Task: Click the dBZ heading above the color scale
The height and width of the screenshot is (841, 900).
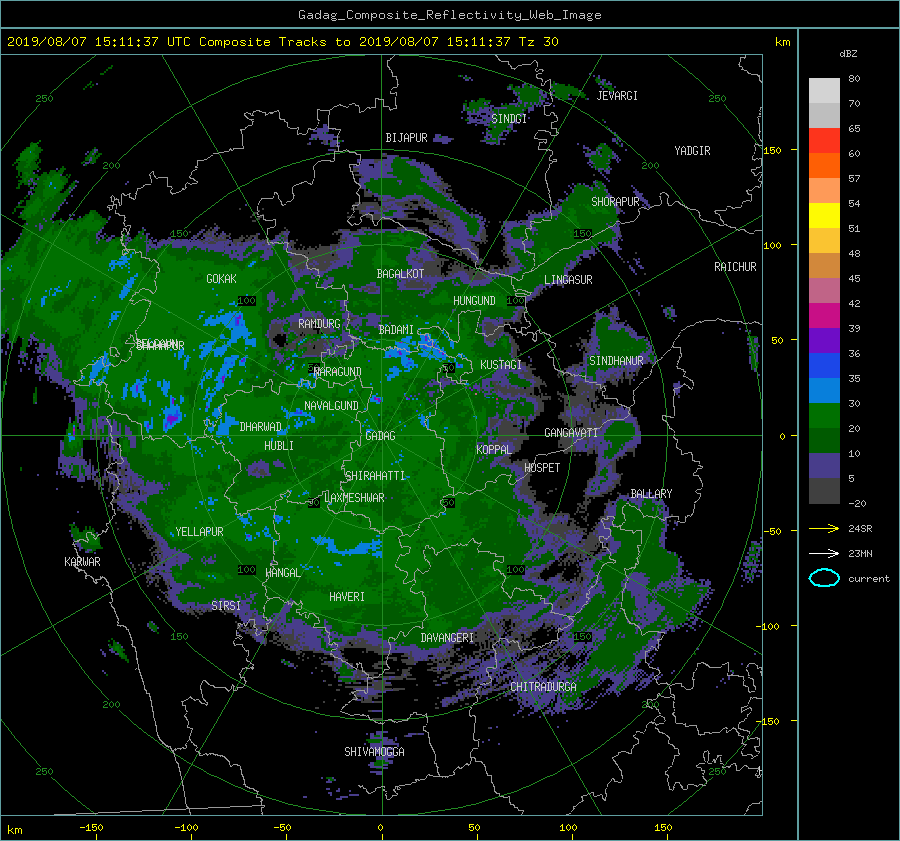Action: [848, 53]
